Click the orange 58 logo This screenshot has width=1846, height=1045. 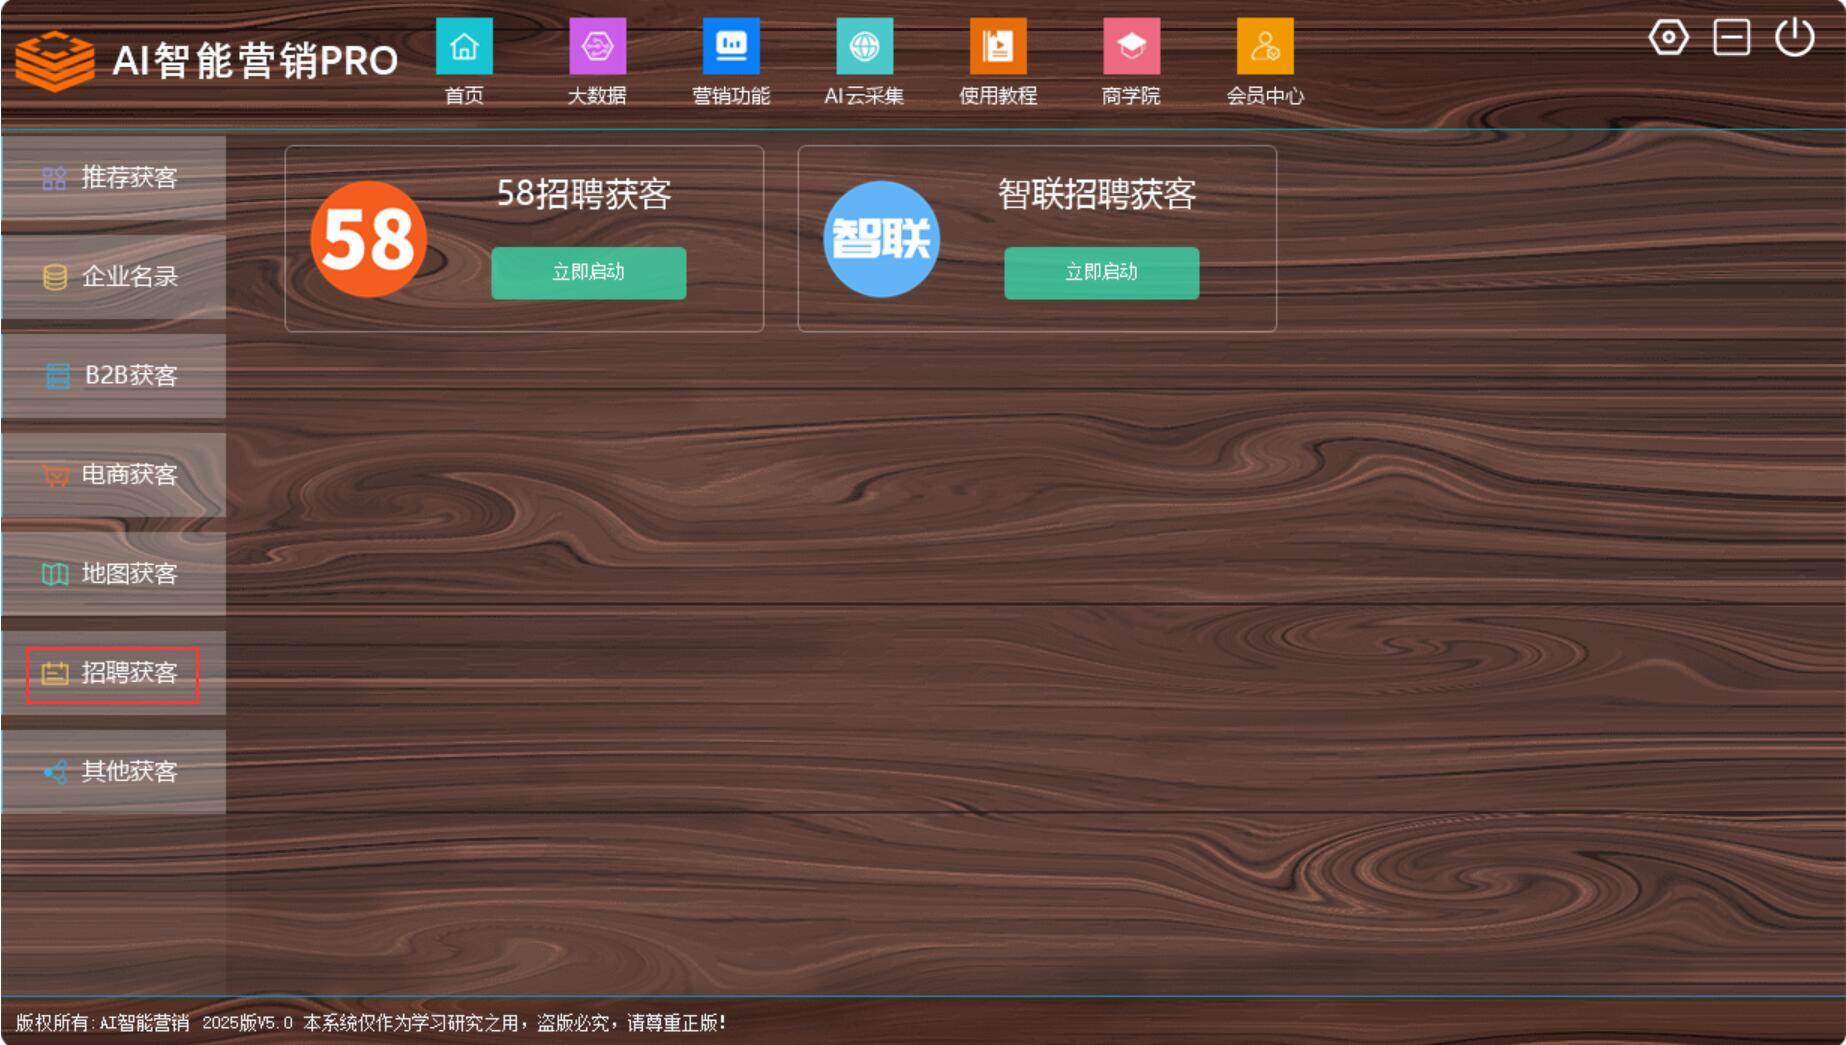point(368,239)
